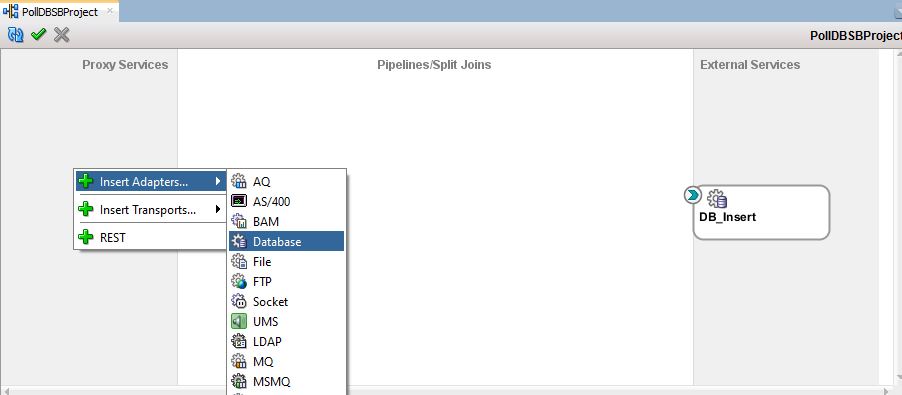The image size is (902, 395).
Task: Click the Proxy Services lane header
Action: 125,64
